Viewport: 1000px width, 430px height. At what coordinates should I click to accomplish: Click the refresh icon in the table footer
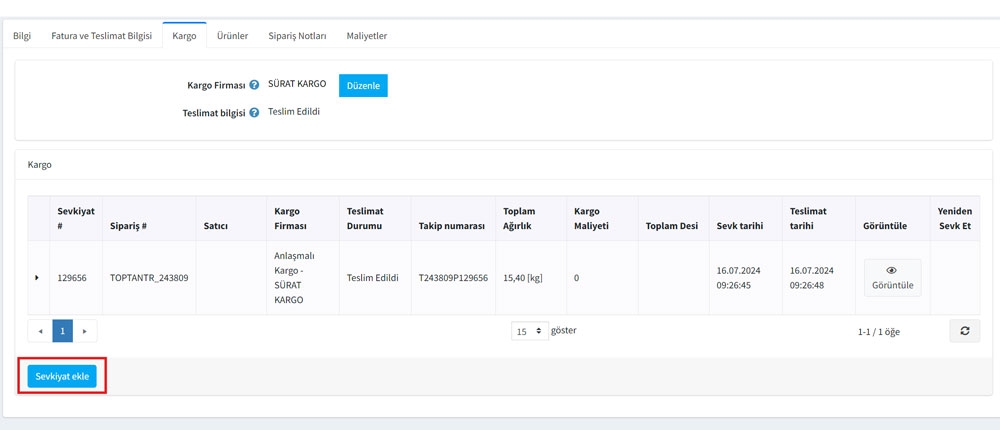point(964,331)
